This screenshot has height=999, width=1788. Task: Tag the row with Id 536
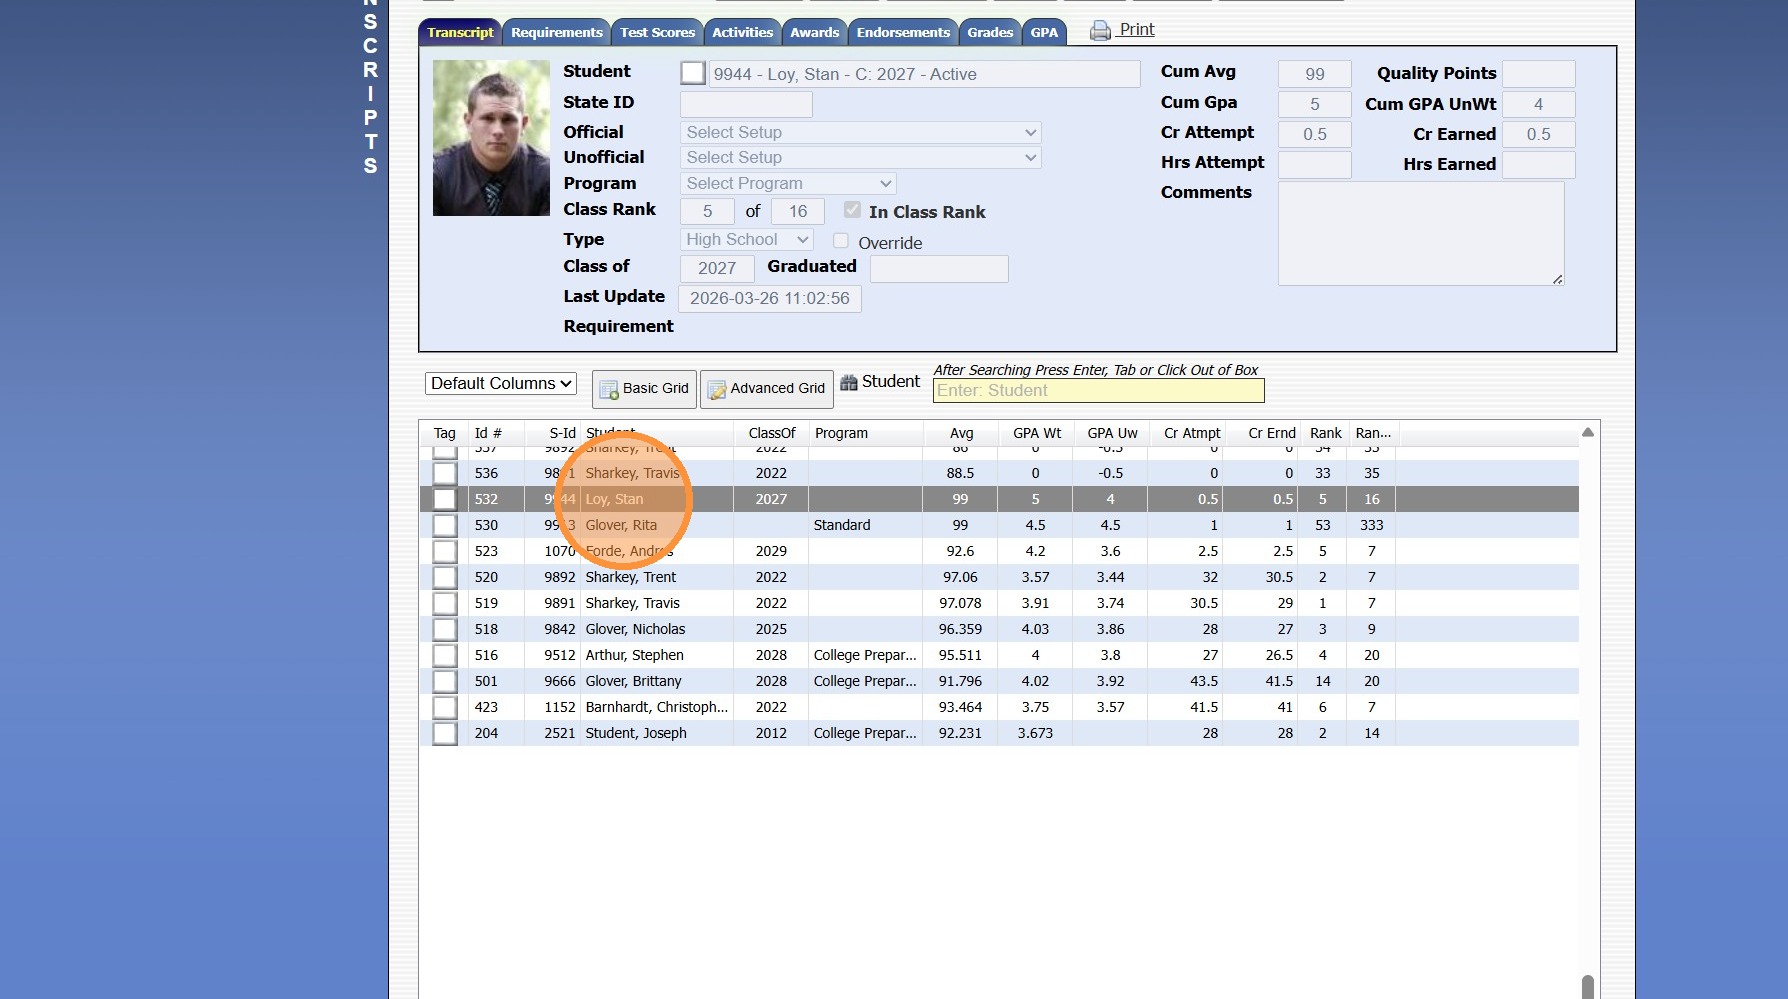tap(445, 473)
